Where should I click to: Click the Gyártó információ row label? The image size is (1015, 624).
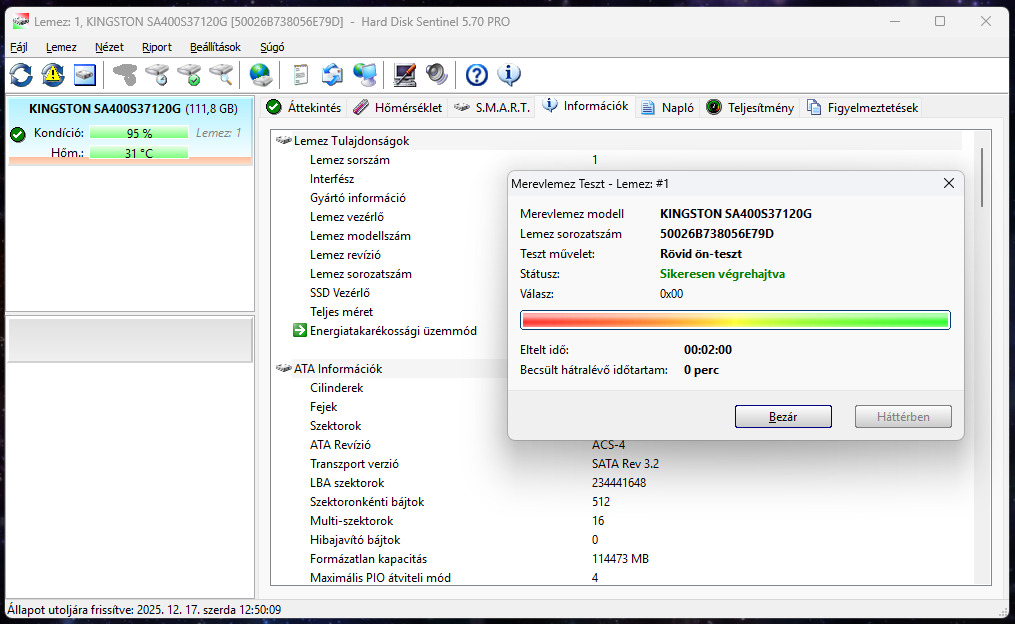pyautogui.click(x=358, y=198)
